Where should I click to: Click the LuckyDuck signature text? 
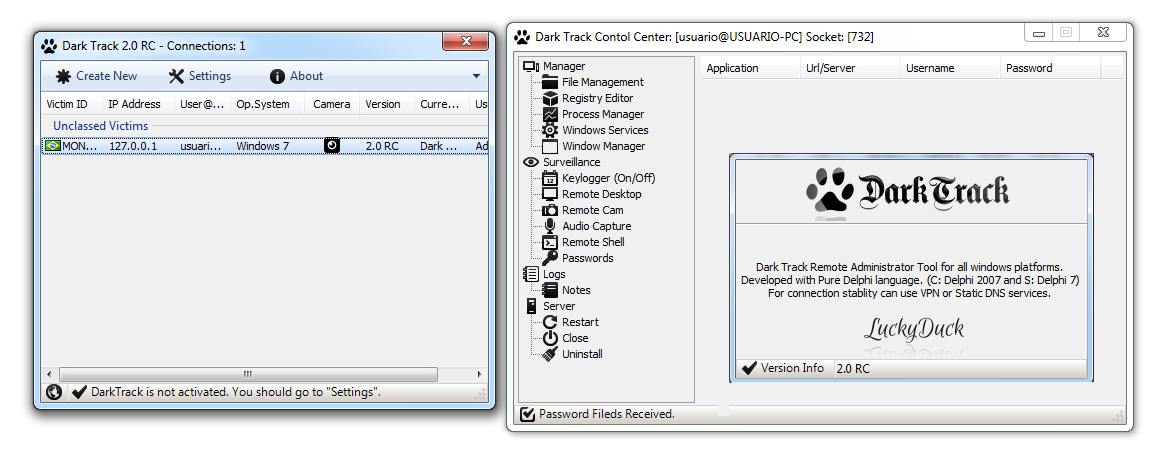[x=914, y=328]
